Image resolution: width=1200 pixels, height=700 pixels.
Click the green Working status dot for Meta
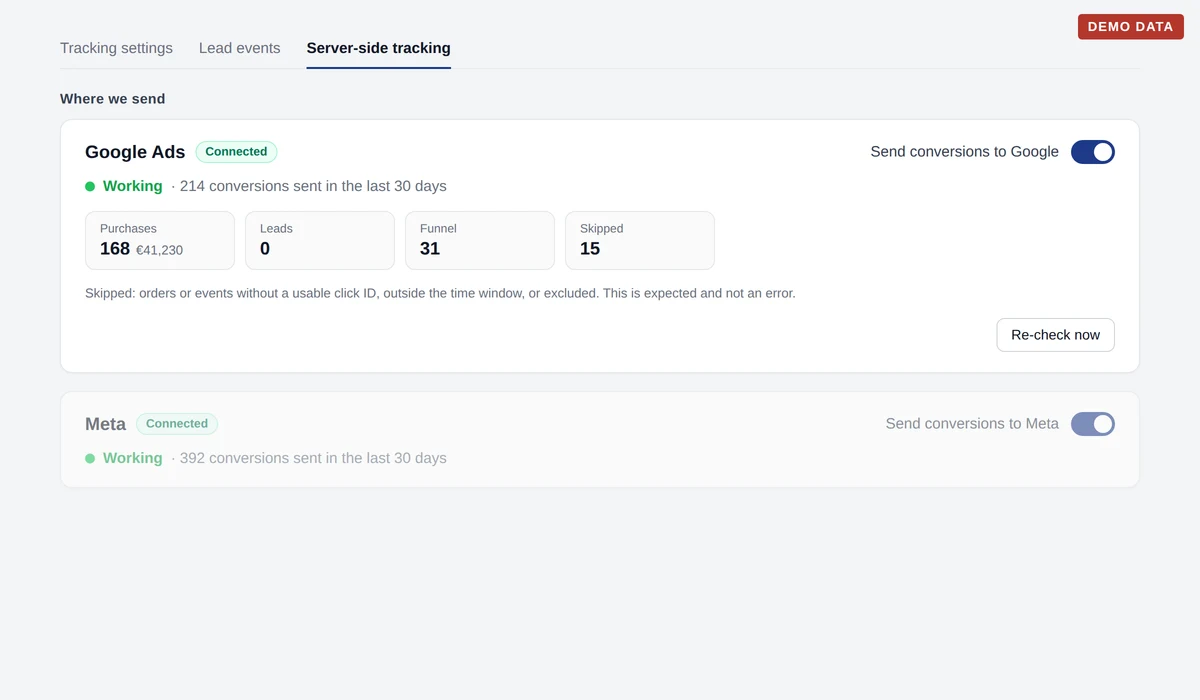coord(90,458)
